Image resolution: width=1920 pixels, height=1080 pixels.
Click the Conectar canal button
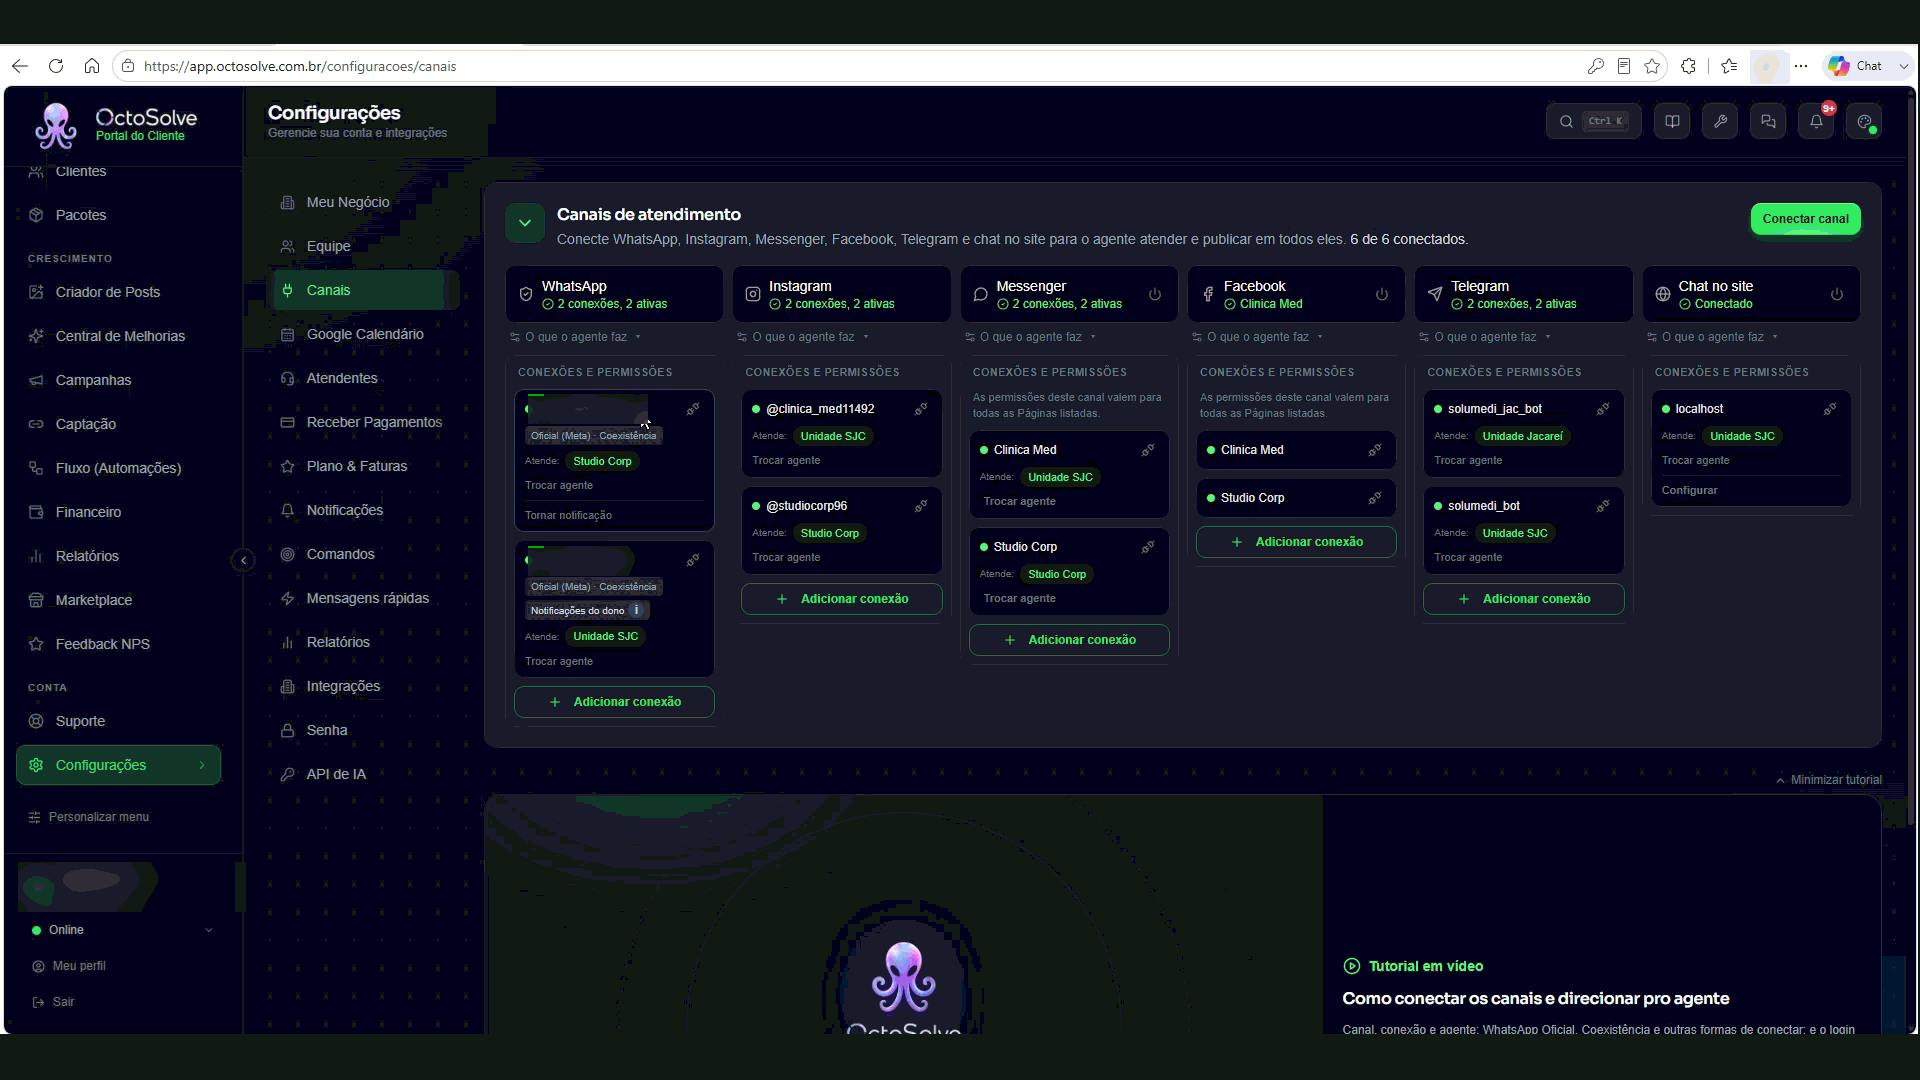point(1805,219)
